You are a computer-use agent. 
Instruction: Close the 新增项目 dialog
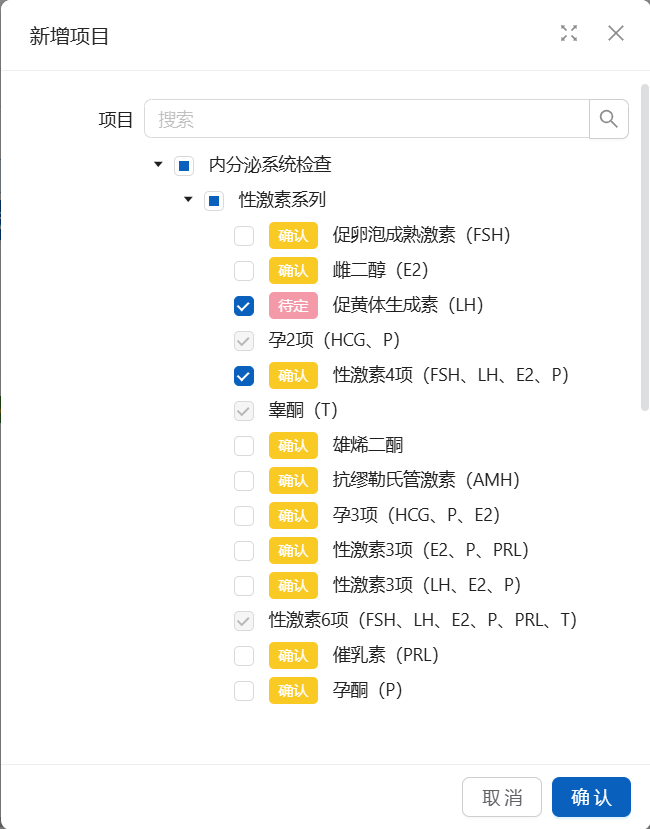coord(616,33)
